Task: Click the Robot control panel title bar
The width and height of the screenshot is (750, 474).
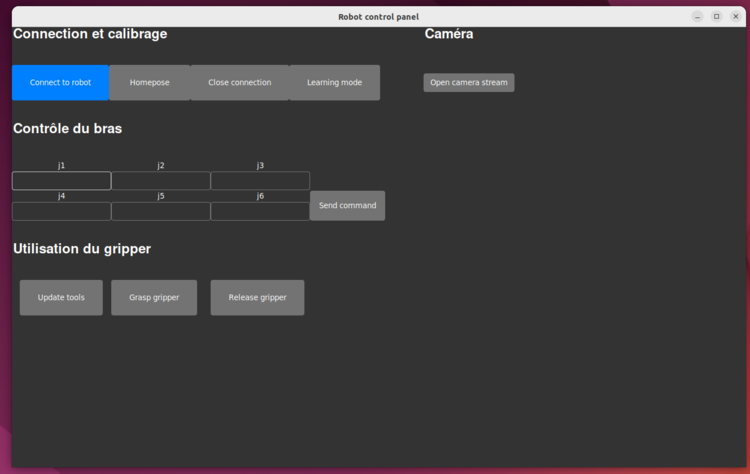Action: point(378,16)
